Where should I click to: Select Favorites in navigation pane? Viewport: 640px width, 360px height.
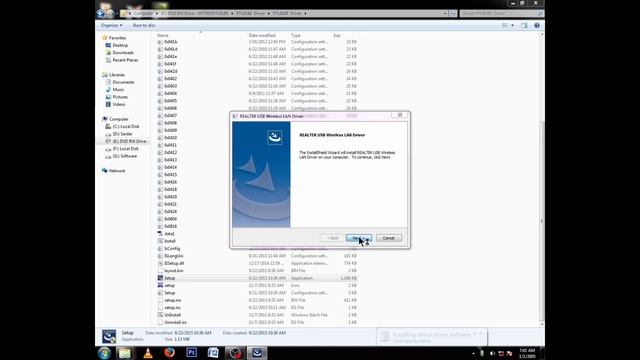tap(117, 38)
